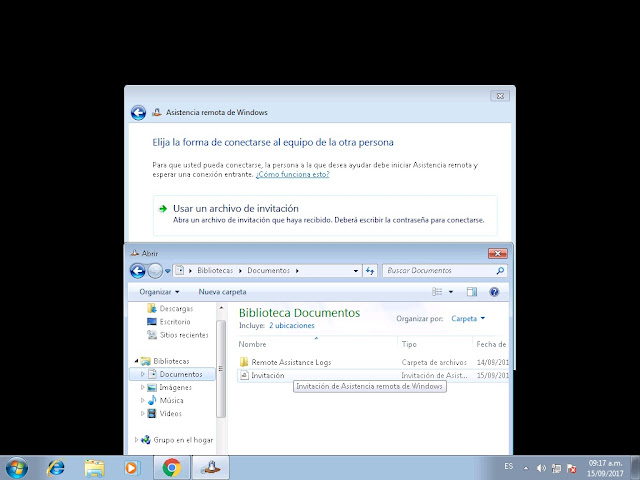Select Música library in navigation pane
Viewport: 640px width, 480px height.
pyautogui.click(x=165, y=400)
